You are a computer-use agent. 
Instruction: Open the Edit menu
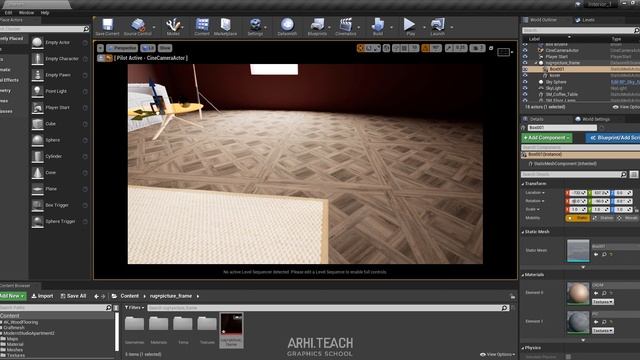coord(8,13)
